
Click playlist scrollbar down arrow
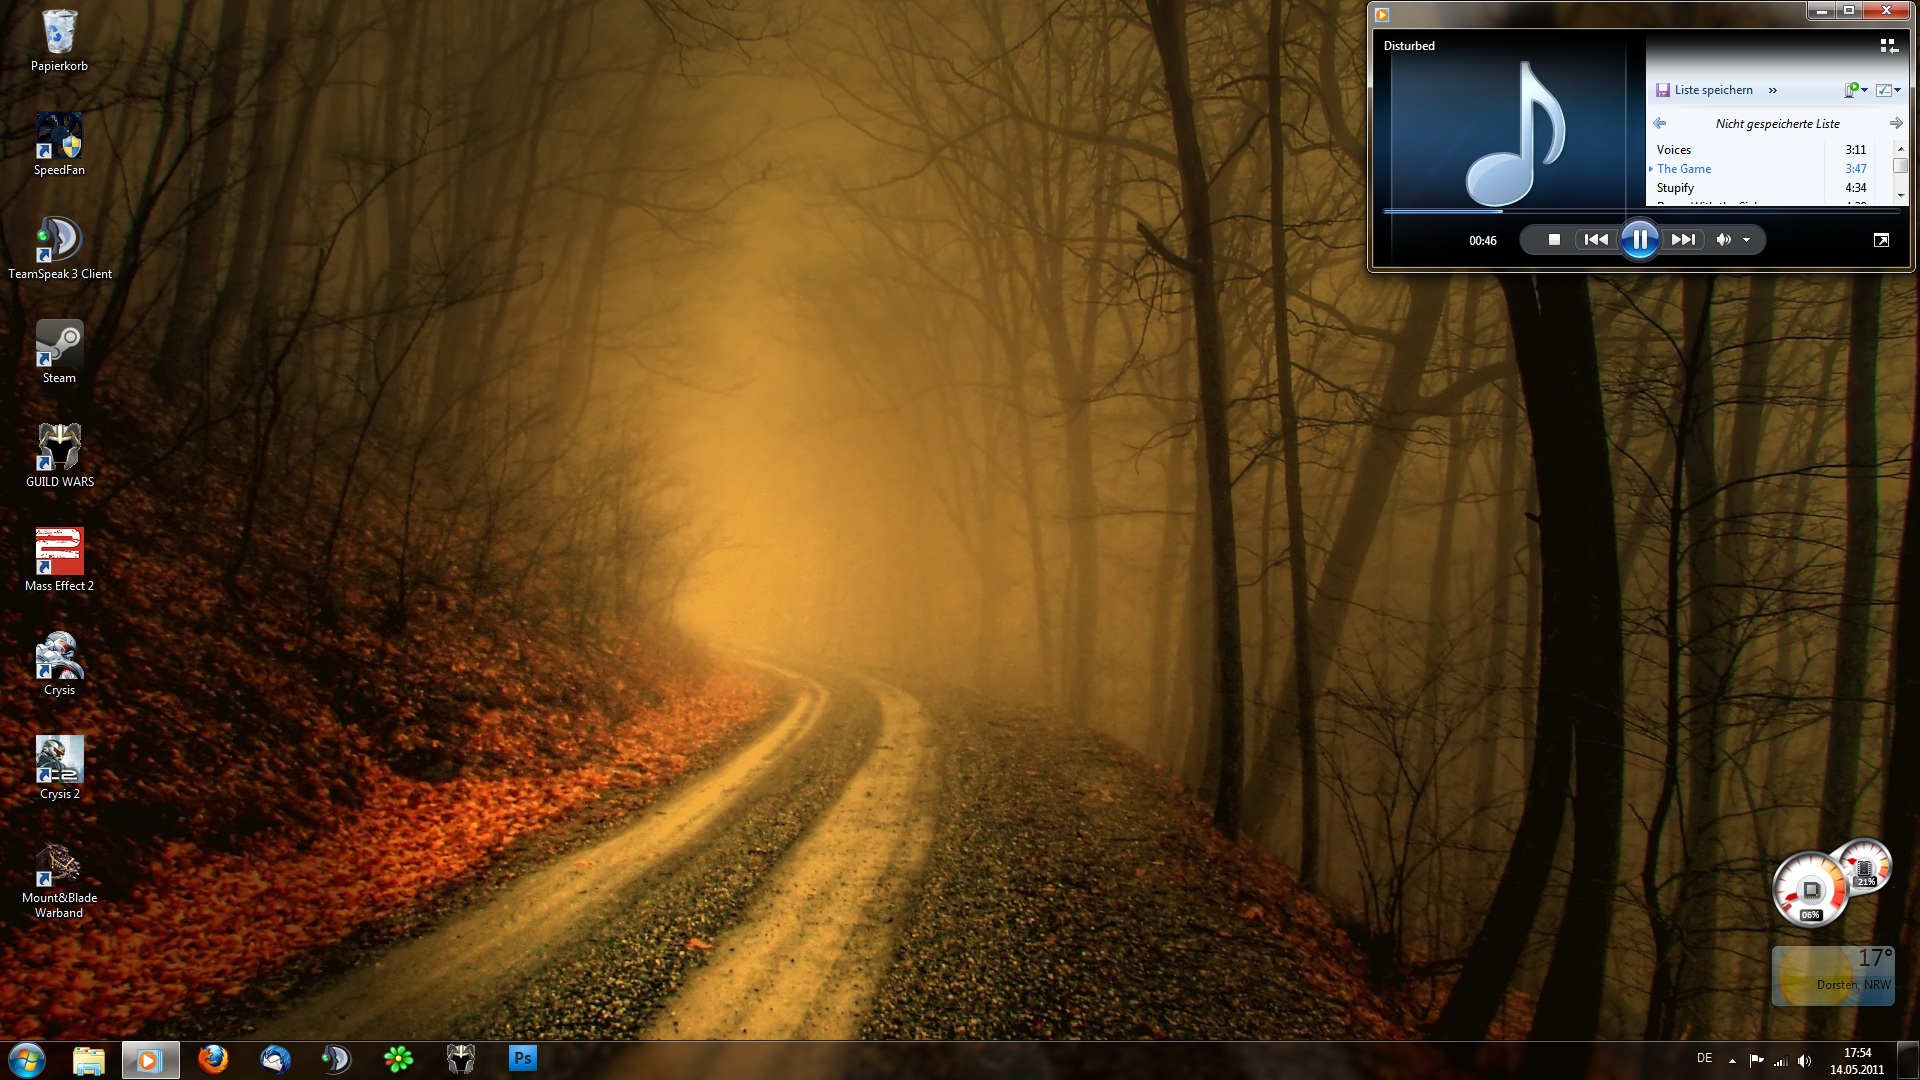point(1901,195)
